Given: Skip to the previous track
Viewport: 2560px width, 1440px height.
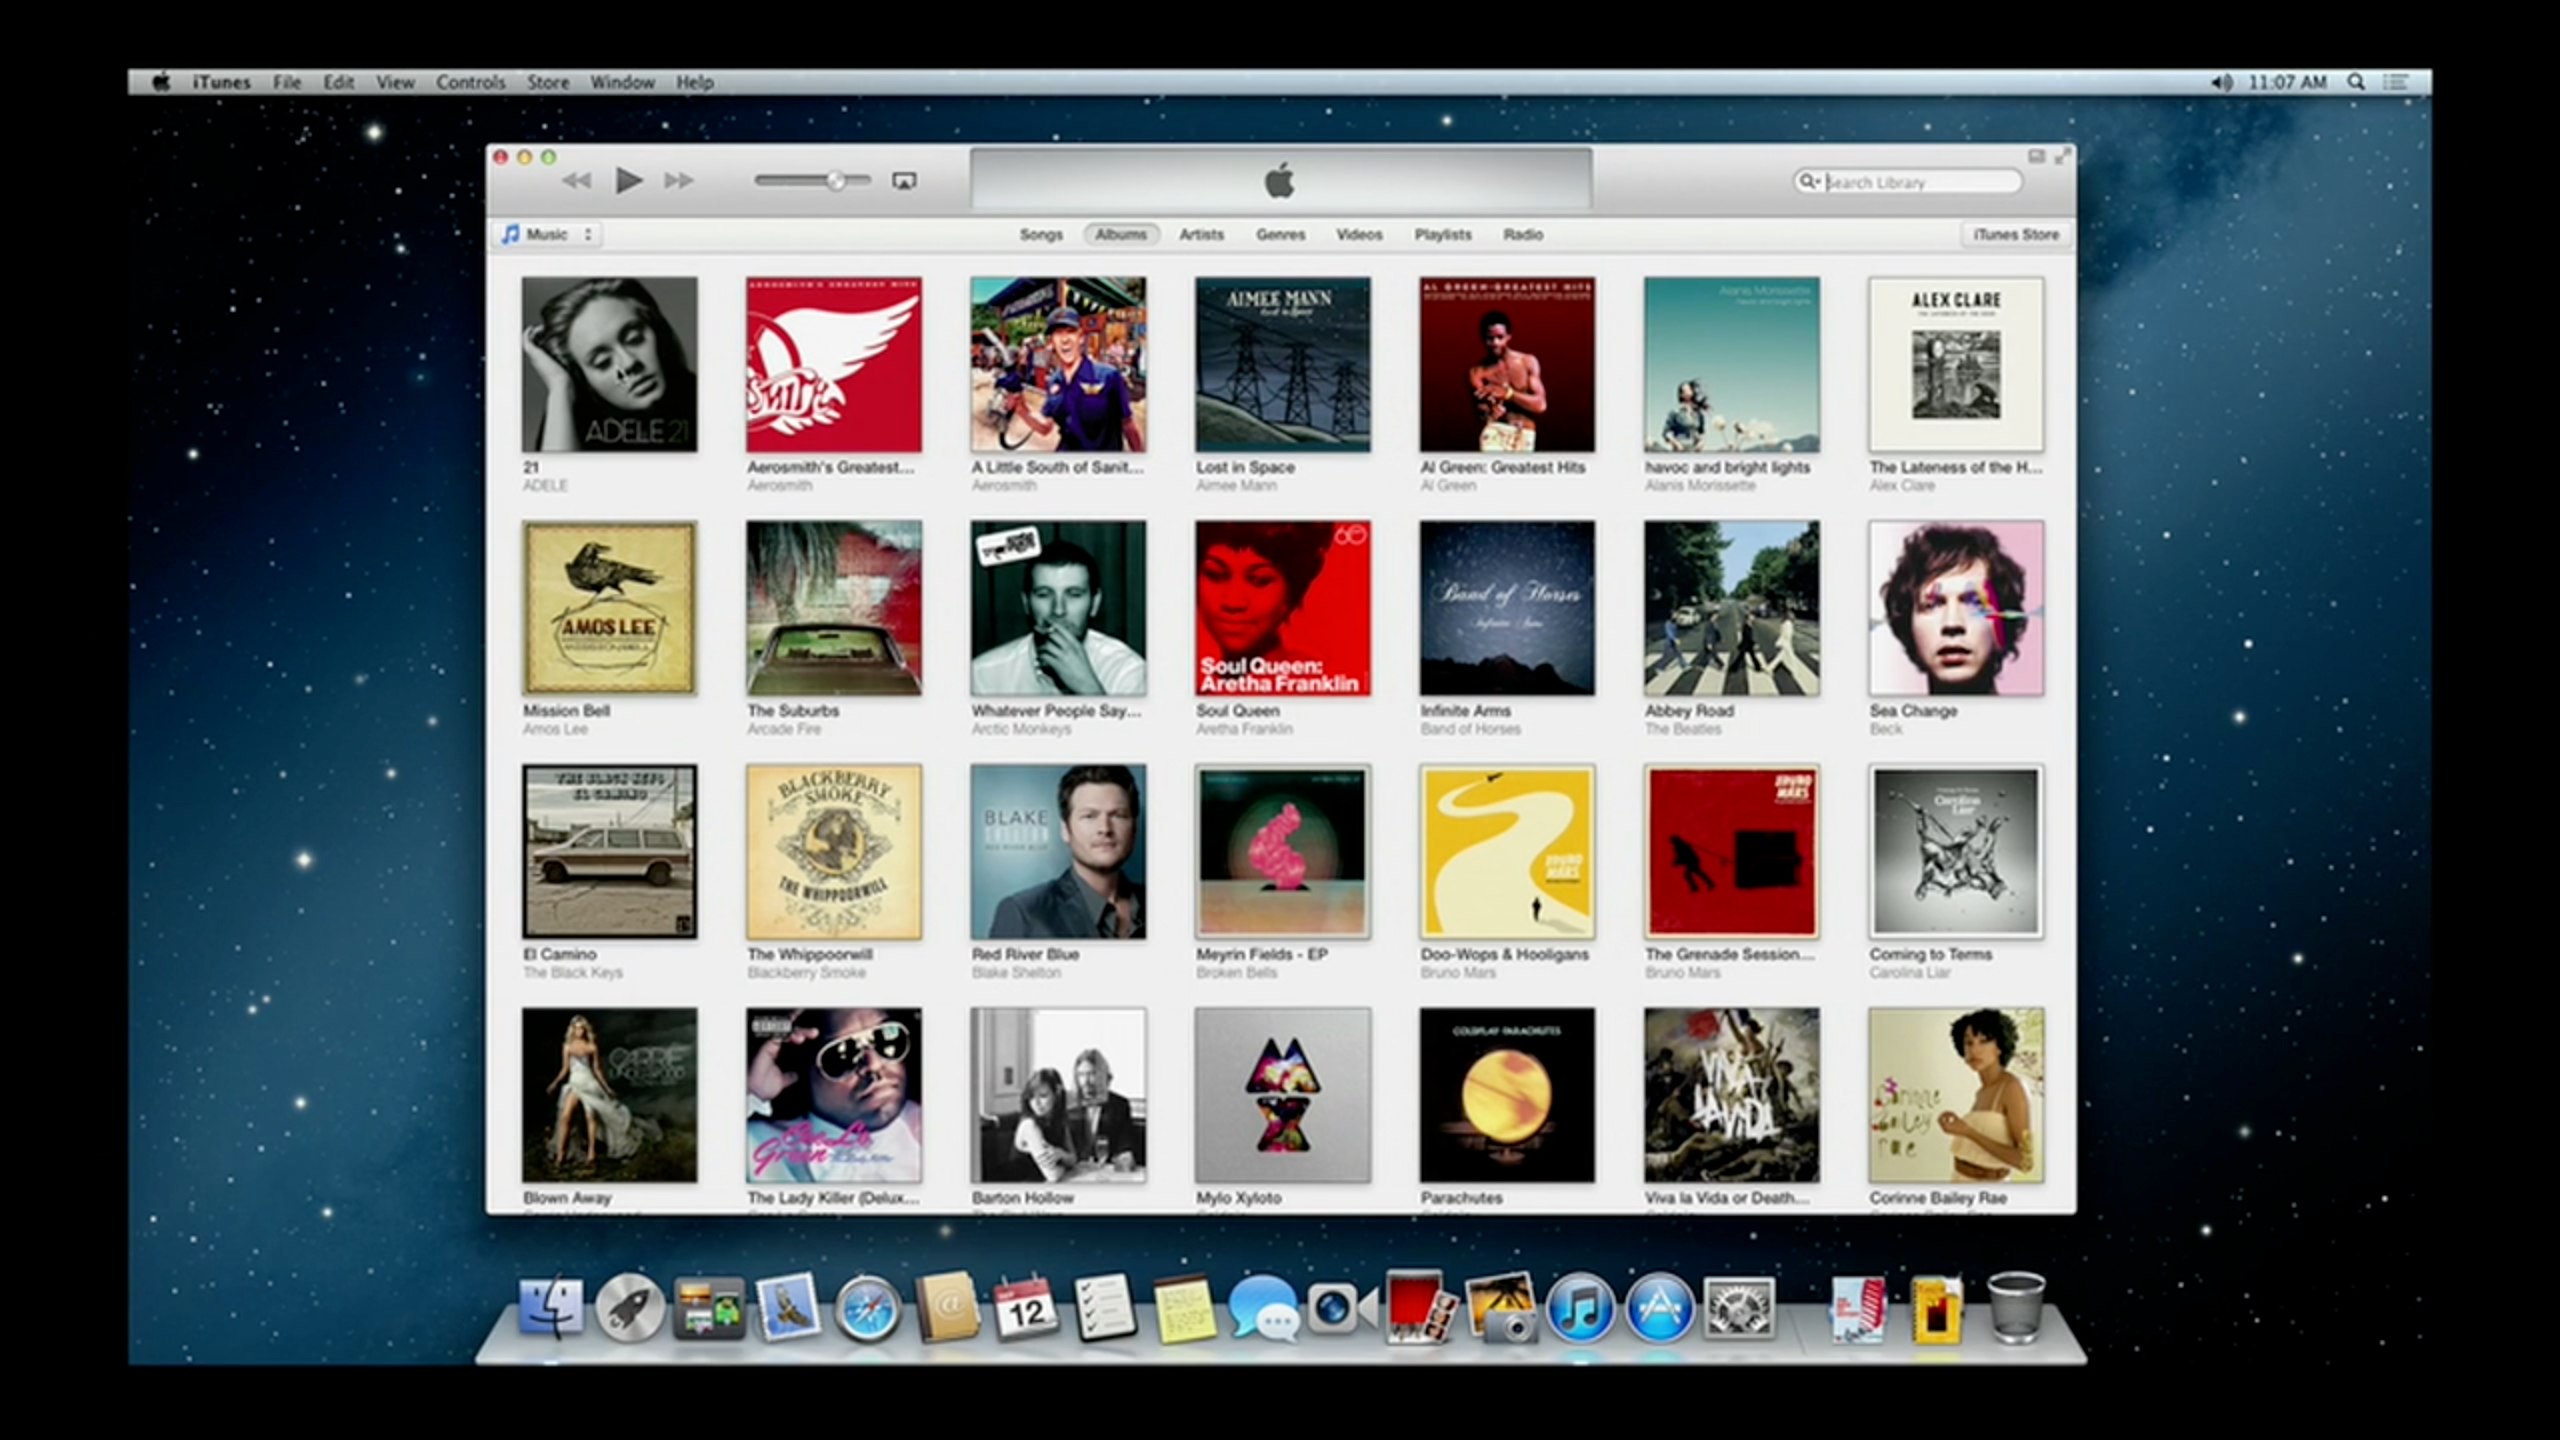Looking at the screenshot, I should tap(577, 181).
